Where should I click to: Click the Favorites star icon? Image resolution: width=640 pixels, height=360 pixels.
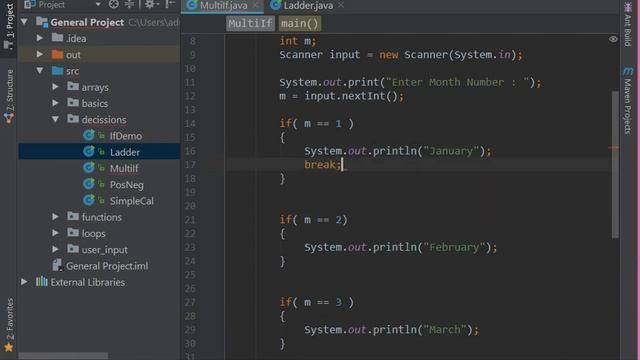[x=9, y=347]
